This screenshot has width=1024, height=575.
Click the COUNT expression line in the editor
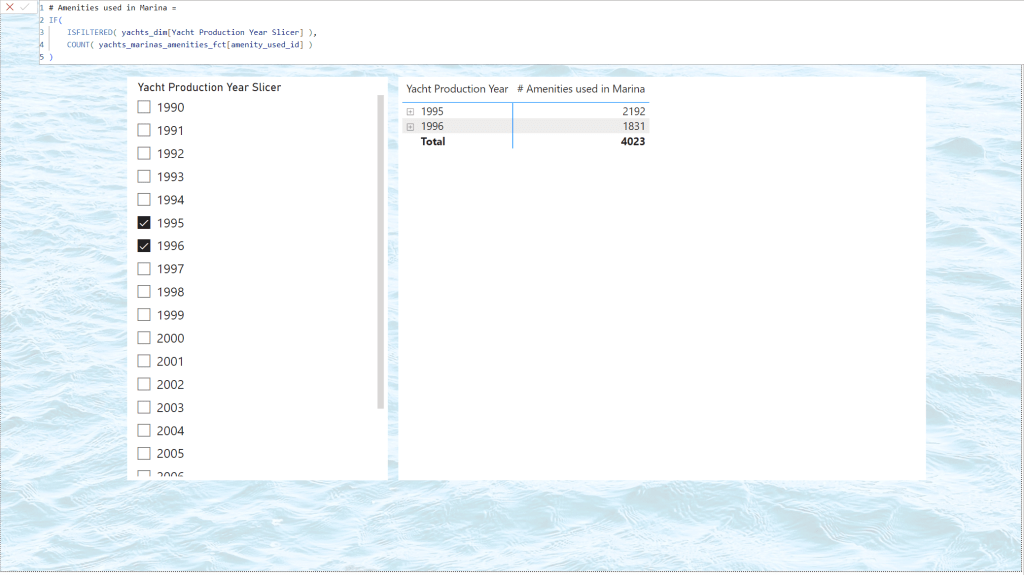[190, 45]
